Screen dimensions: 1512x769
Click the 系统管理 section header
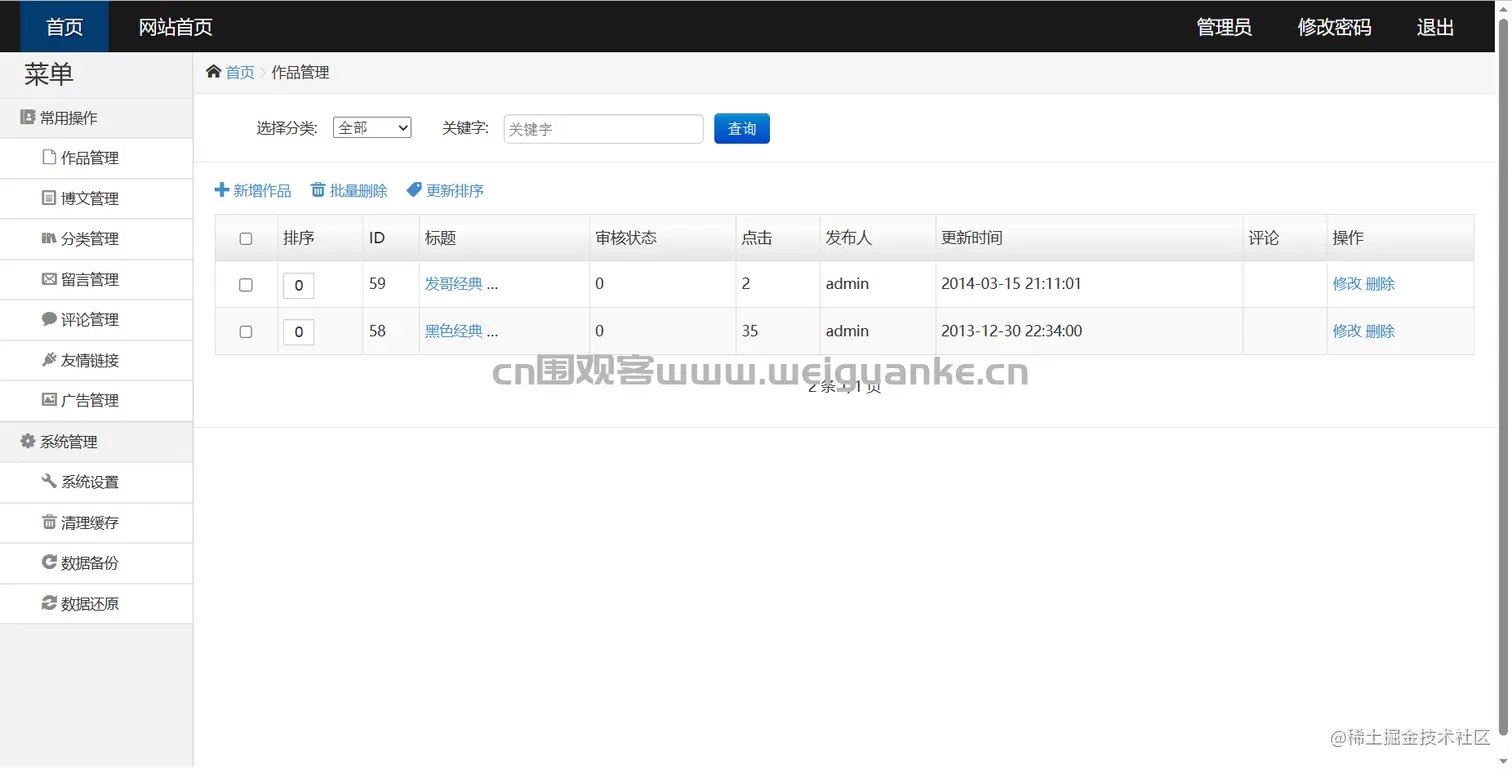[x=96, y=442]
